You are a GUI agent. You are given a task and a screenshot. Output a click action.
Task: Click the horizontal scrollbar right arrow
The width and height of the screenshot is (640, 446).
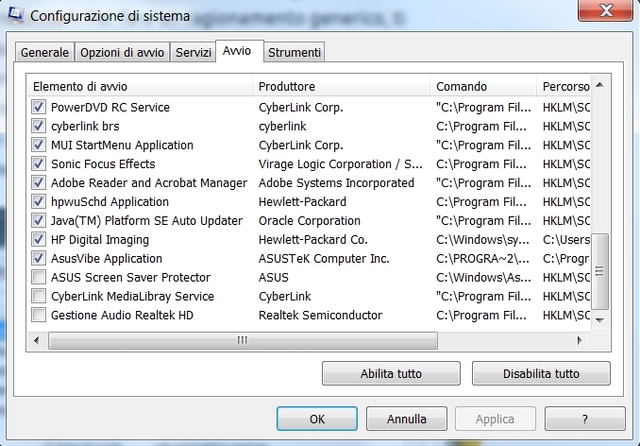585,341
